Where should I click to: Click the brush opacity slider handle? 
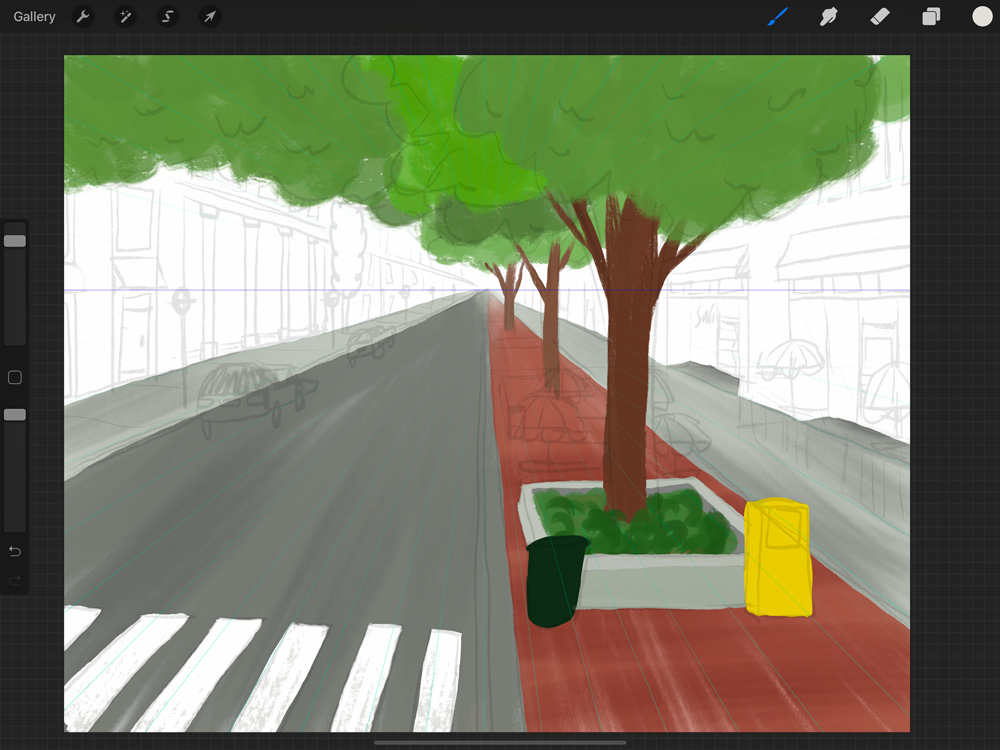pyautogui.click(x=15, y=415)
